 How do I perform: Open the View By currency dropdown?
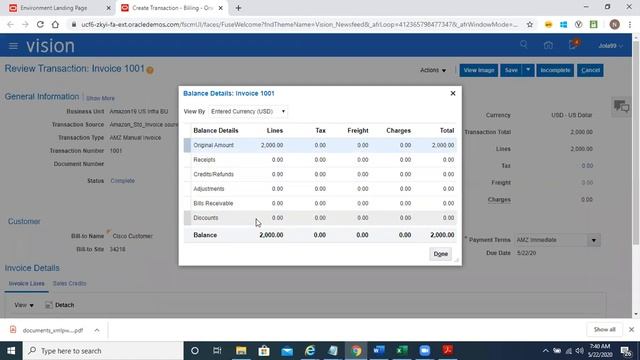(x=248, y=111)
